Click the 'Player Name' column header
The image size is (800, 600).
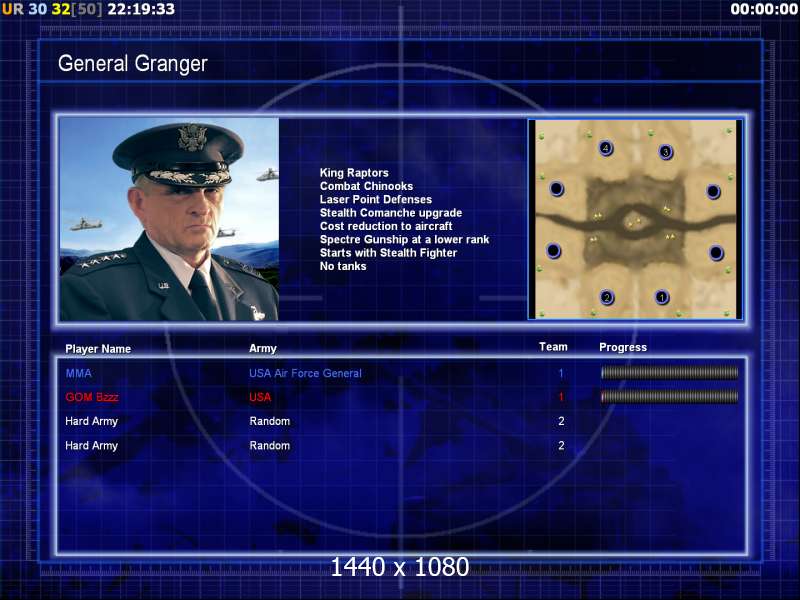tap(98, 349)
